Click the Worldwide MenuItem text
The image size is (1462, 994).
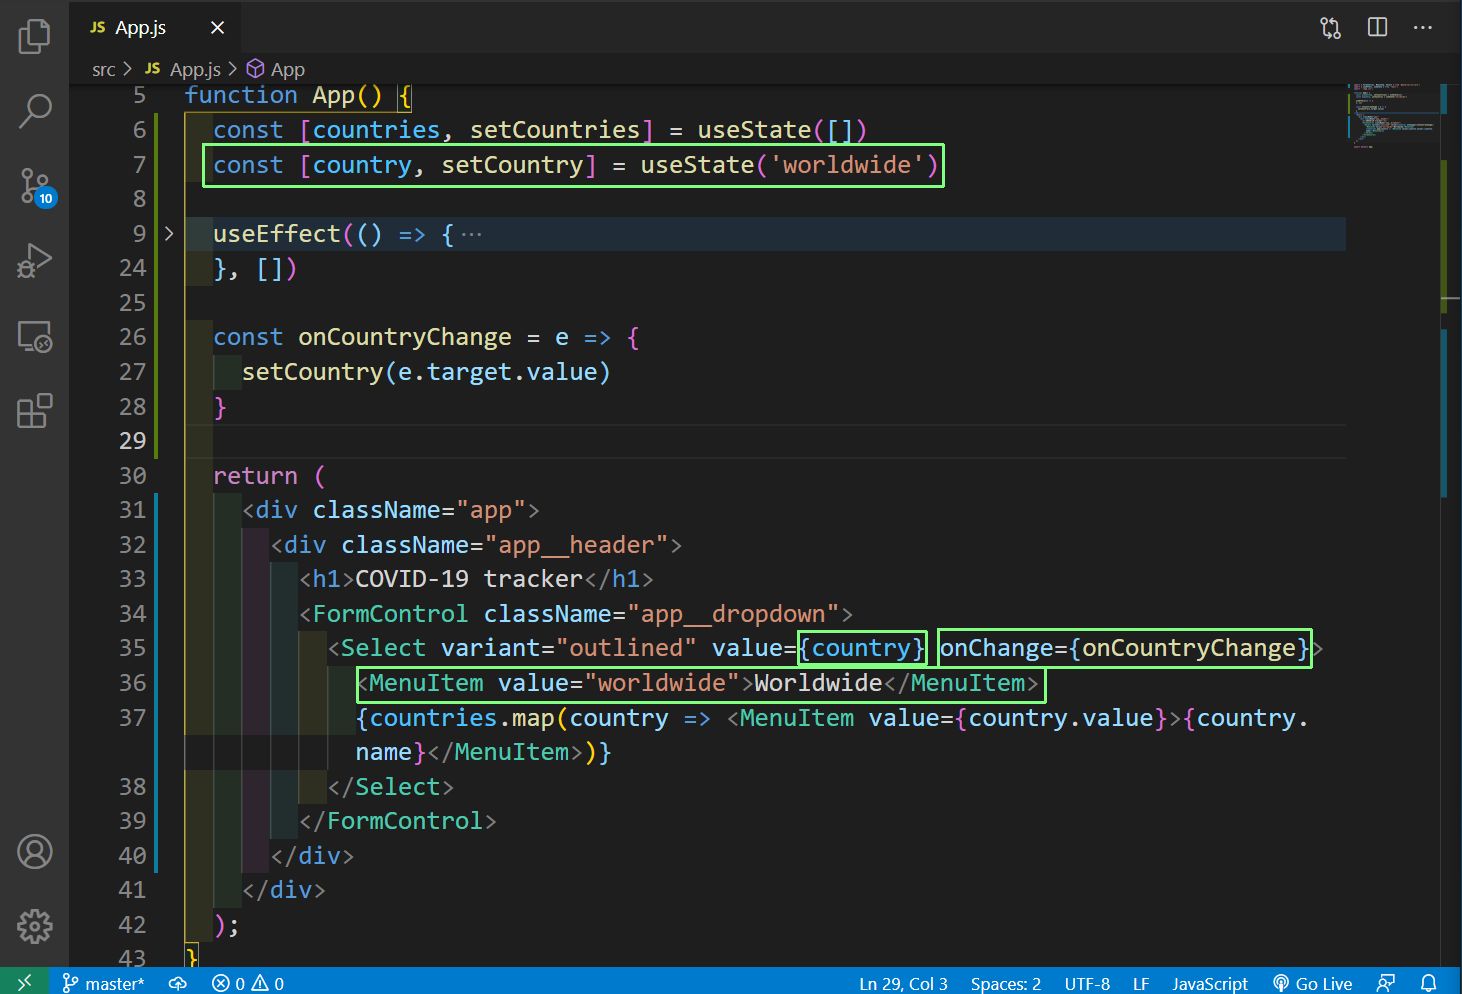(818, 683)
